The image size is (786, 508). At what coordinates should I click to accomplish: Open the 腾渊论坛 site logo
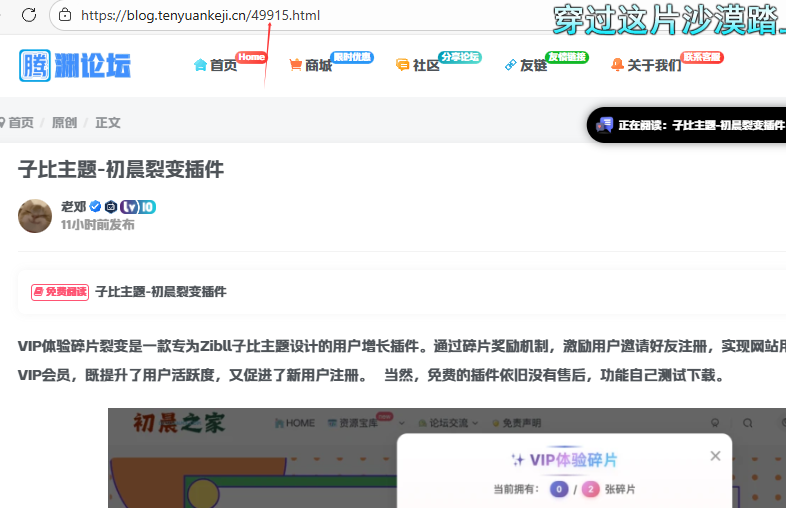coord(75,65)
